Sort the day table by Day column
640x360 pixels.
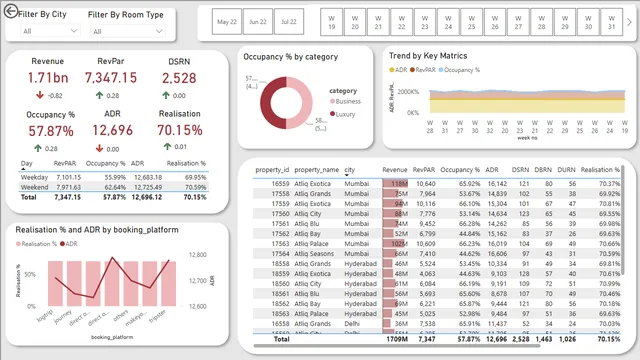27,163
